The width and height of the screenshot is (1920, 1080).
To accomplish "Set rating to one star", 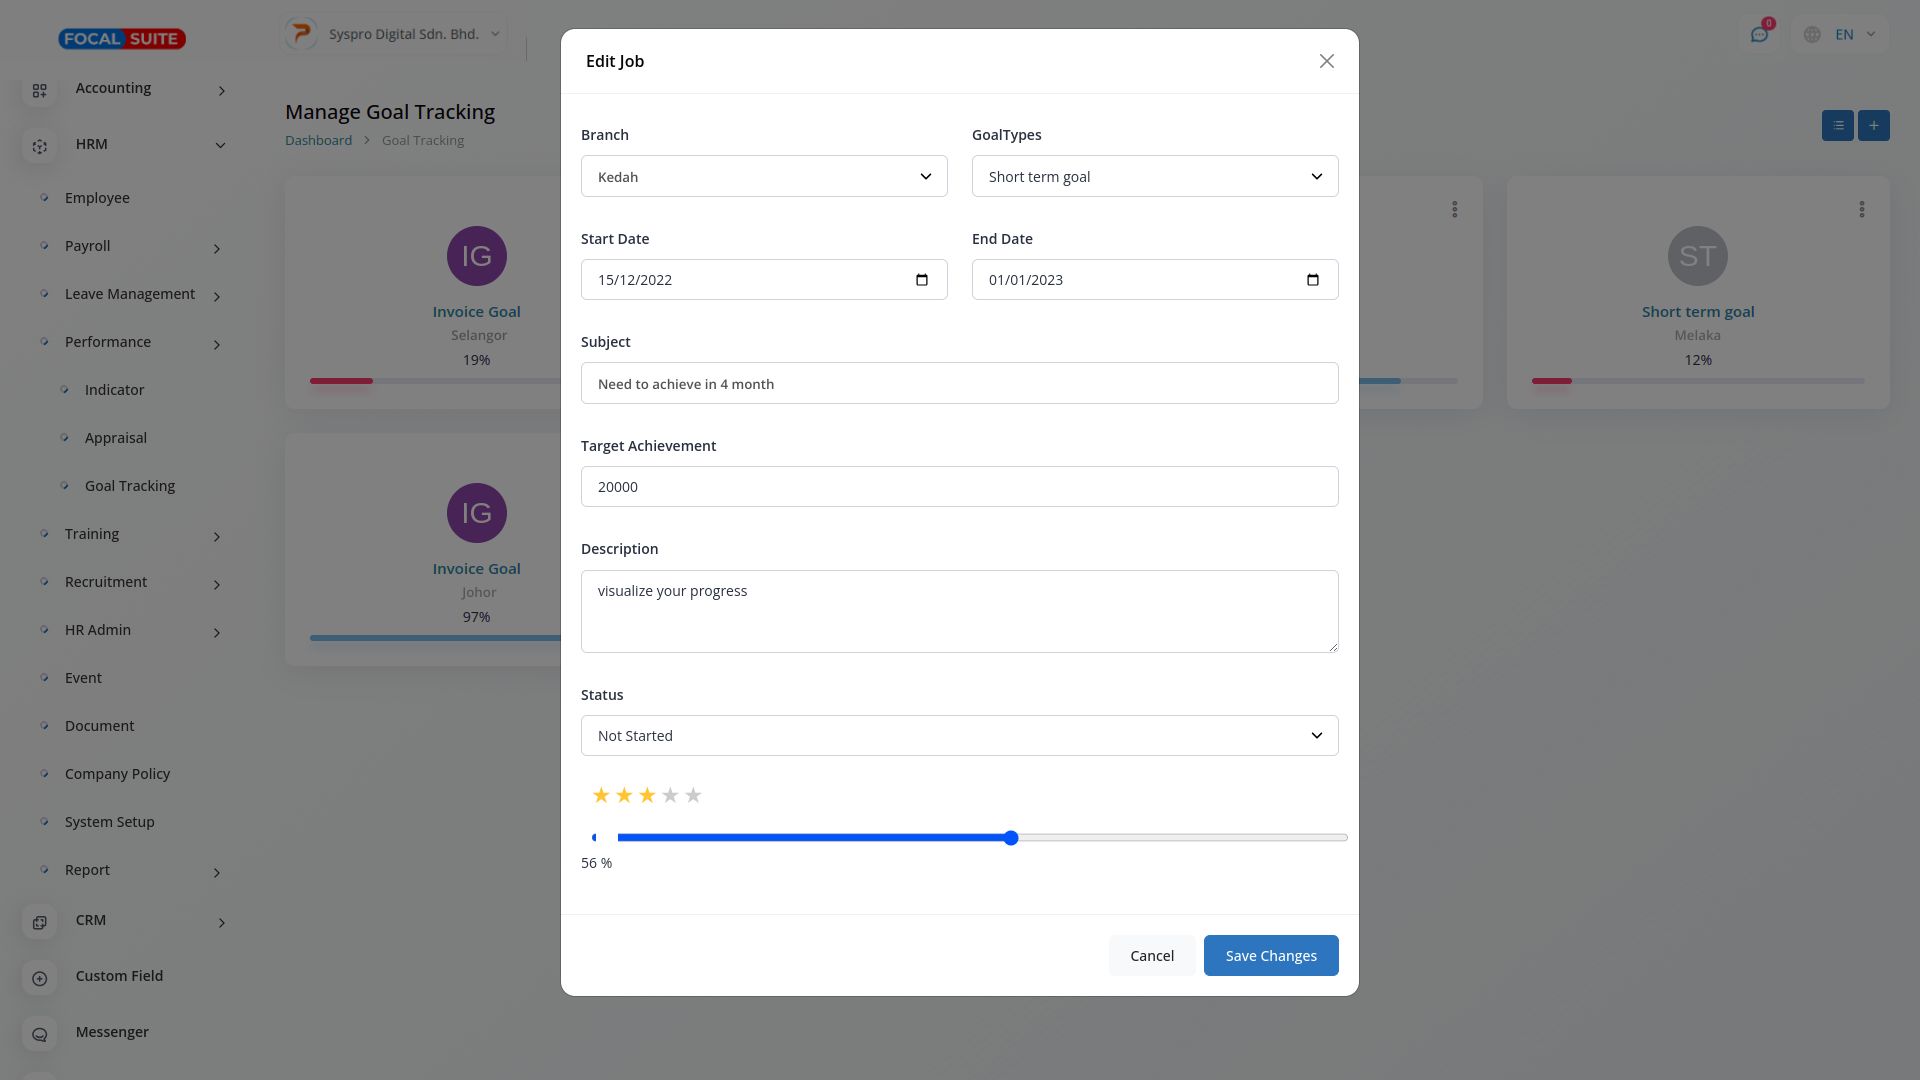I will 600,796.
